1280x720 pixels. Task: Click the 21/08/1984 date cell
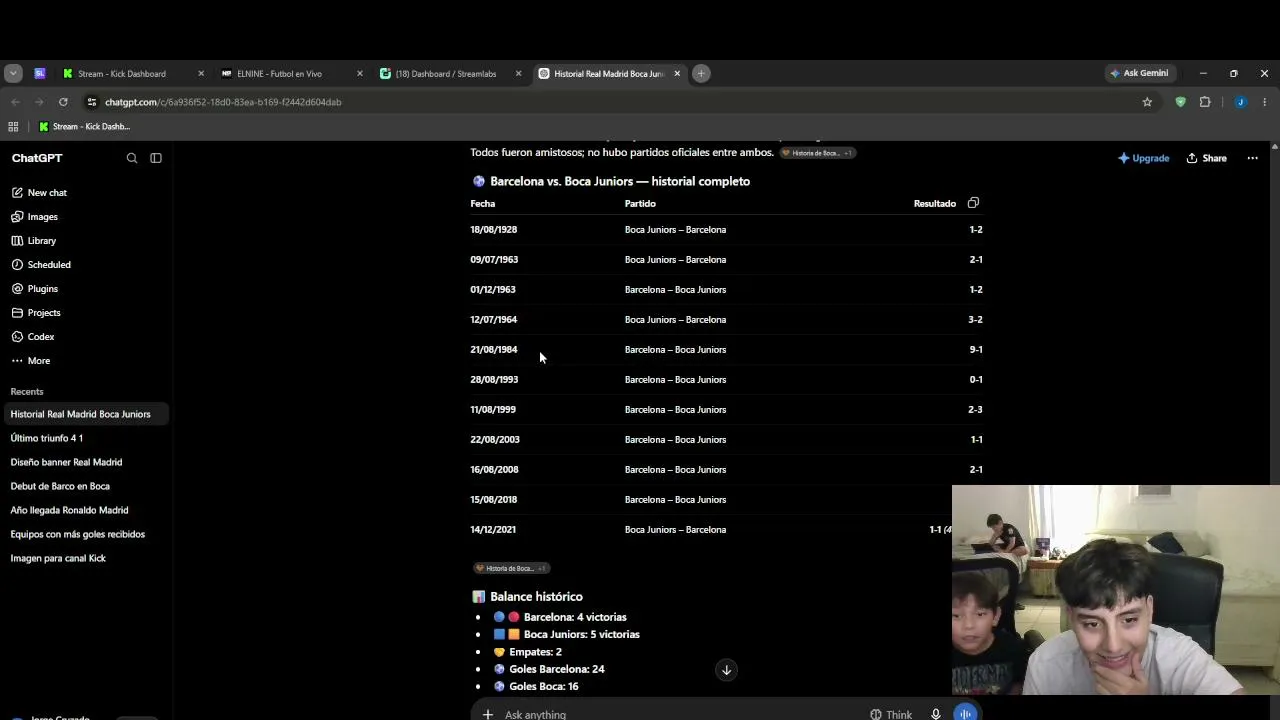tap(494, 350)
